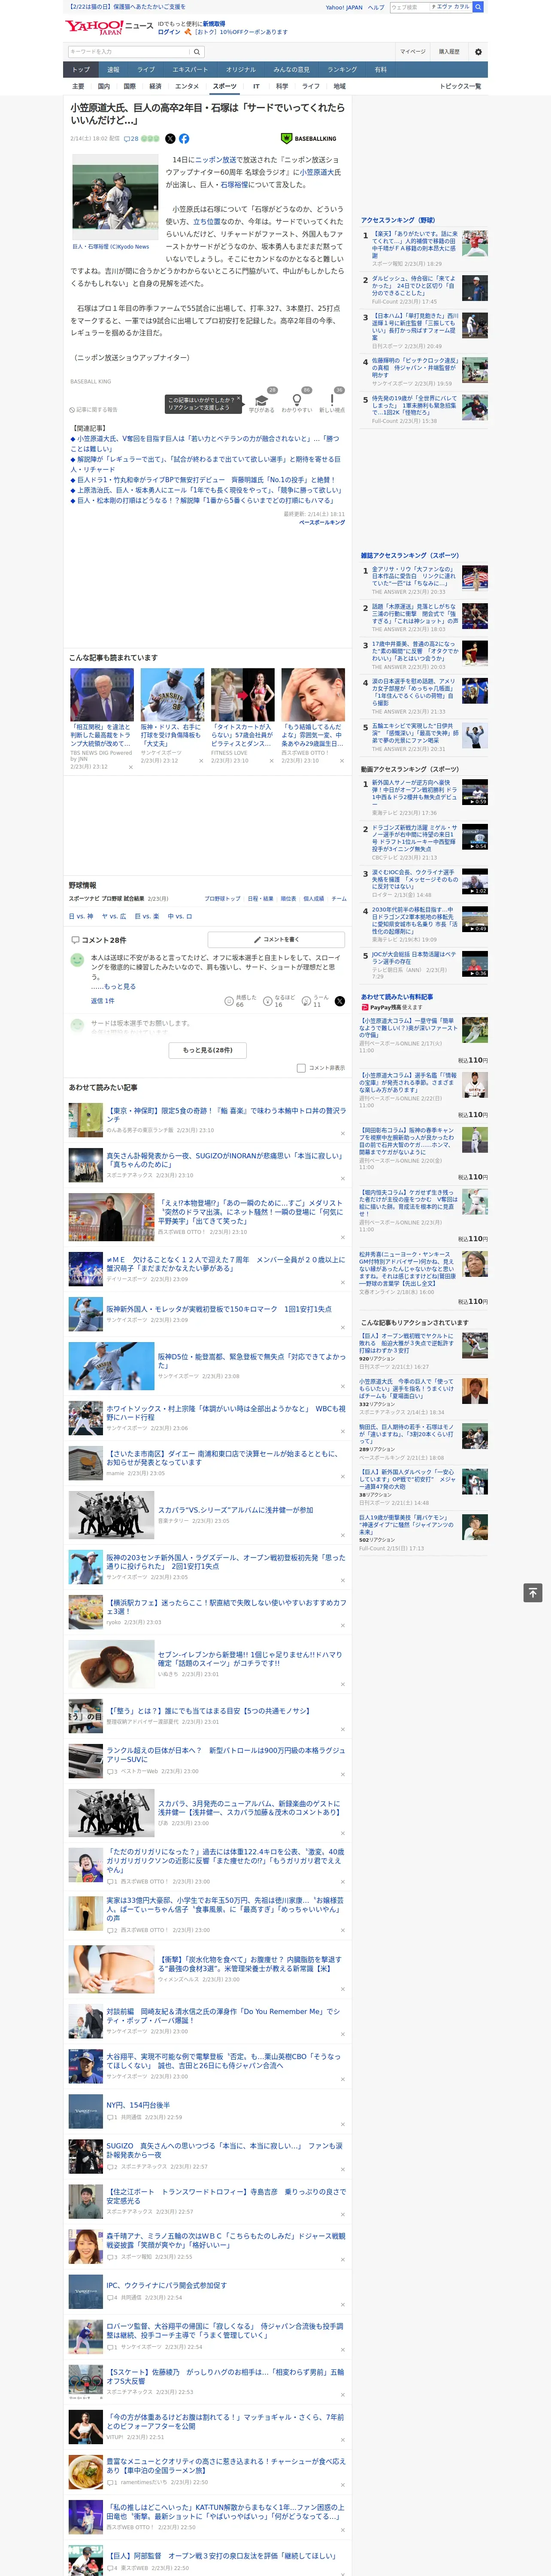
Task: Select the スポーツ category
Action: tap(225, 86)
